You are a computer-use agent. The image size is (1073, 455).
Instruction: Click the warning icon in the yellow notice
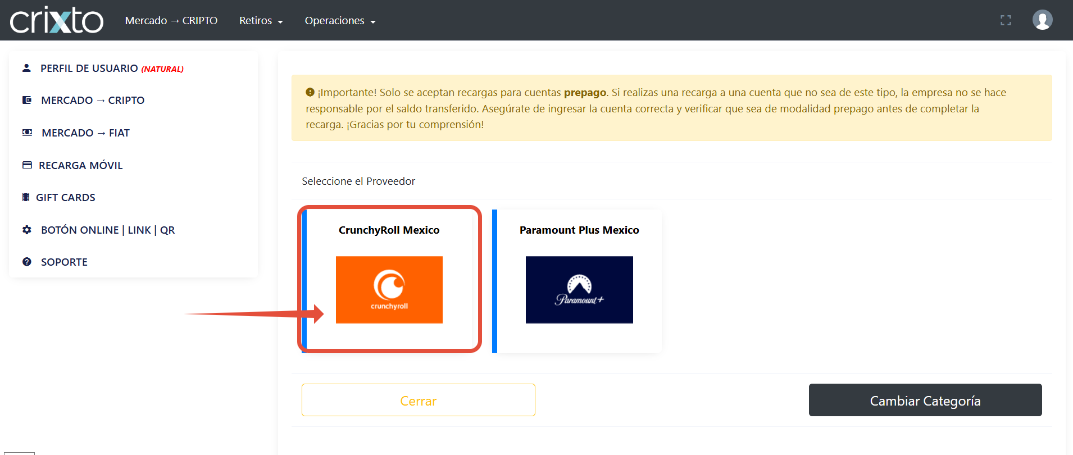(310, 92)
